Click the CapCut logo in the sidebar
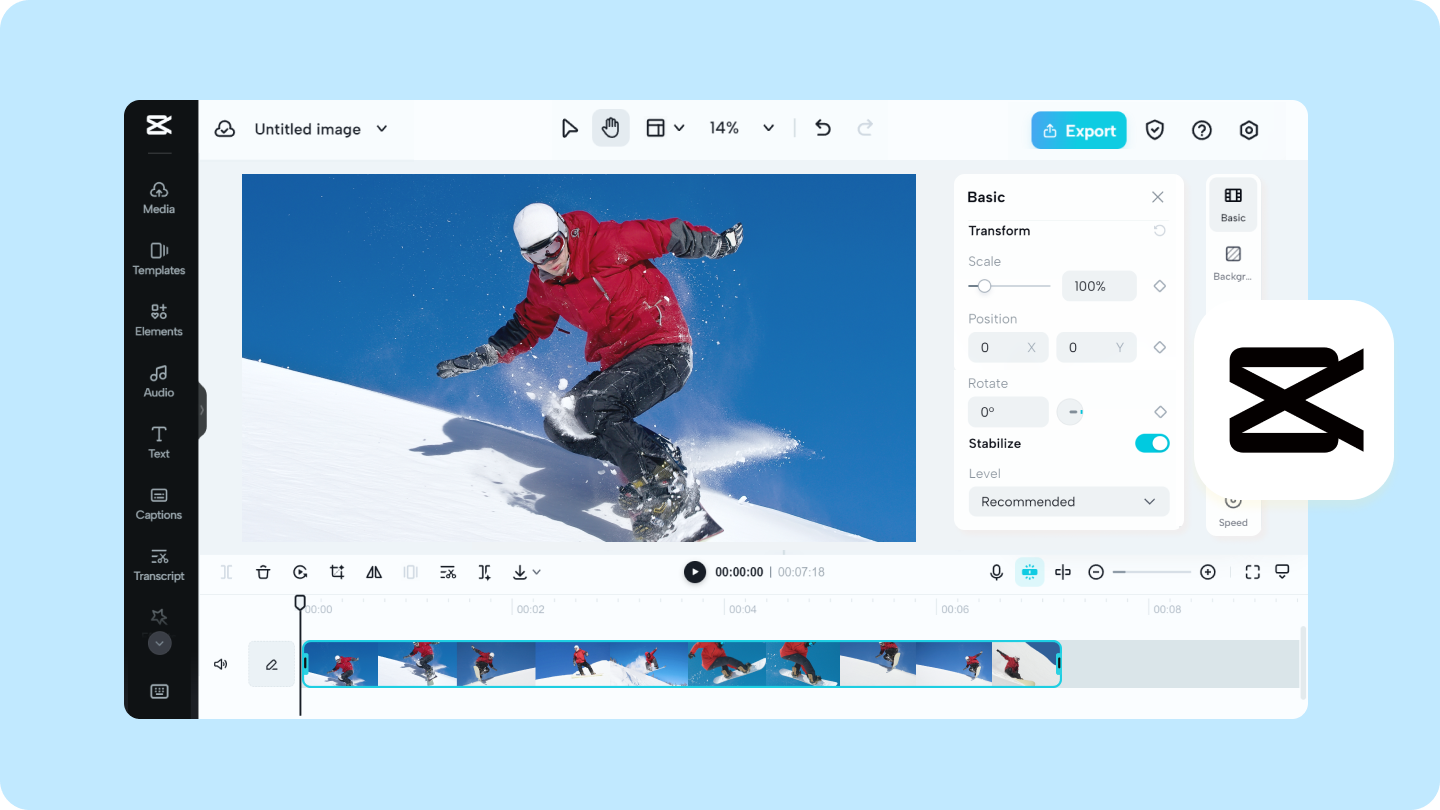The width and height of the screenshot is (1440, 810). (159, 124)
